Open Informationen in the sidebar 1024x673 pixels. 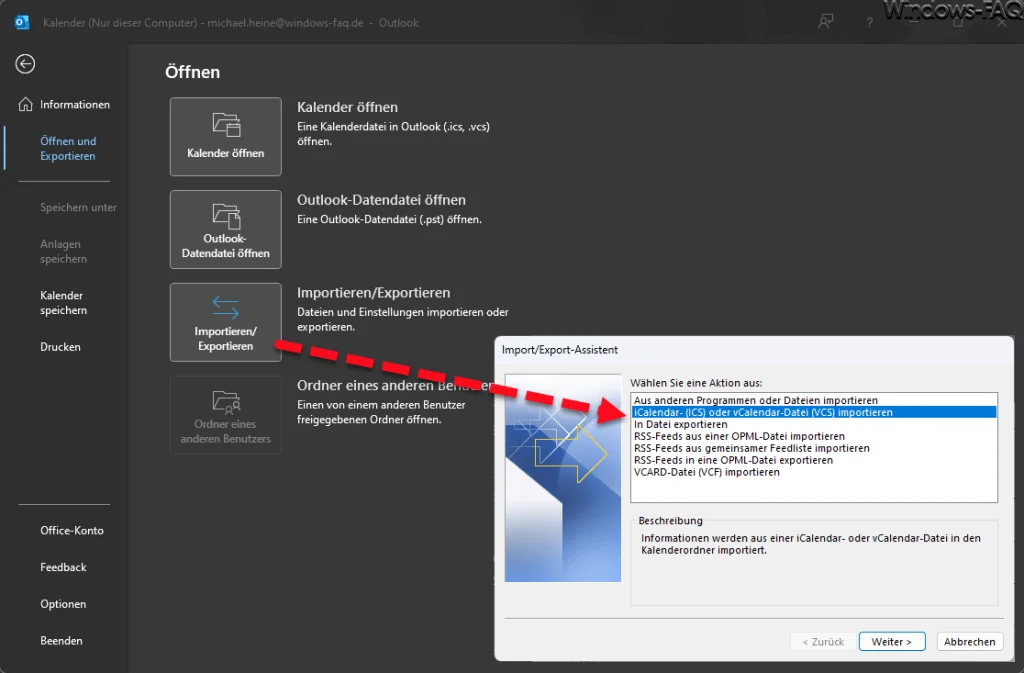point(74,104)
